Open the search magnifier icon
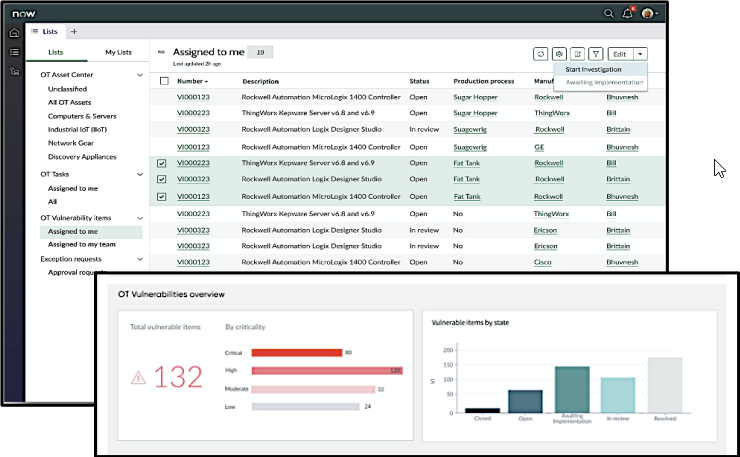Image resolution: width=740 pixels, height=457 pixels. [609, 14]
